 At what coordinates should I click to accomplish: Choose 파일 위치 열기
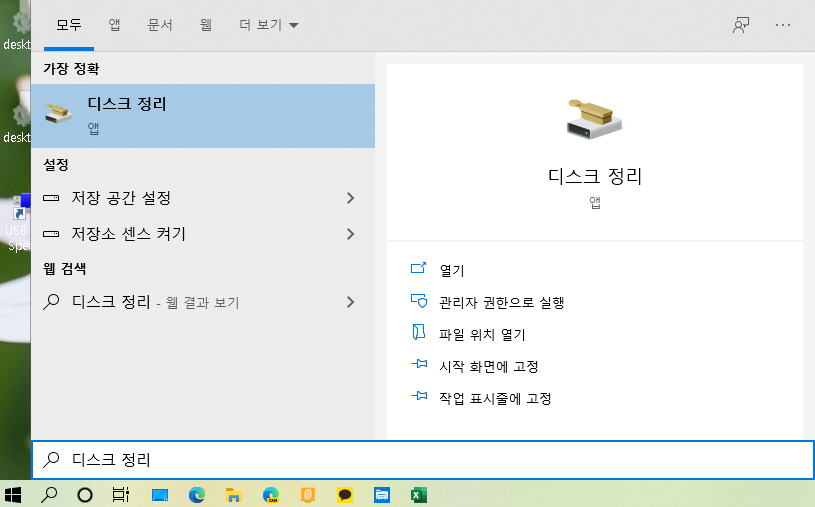482,334
